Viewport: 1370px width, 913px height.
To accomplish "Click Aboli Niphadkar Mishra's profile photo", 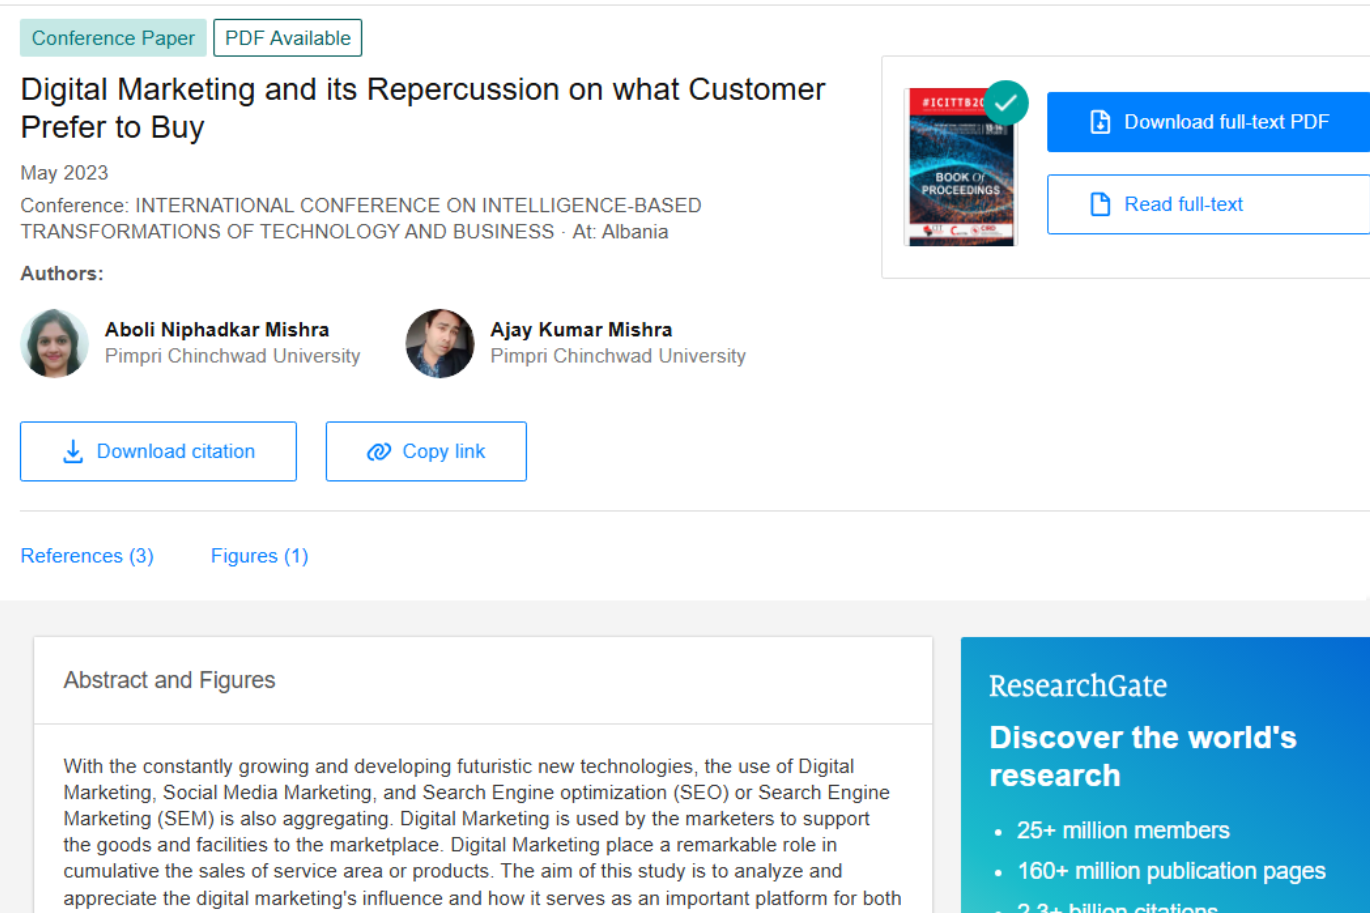I will point(54,343).
